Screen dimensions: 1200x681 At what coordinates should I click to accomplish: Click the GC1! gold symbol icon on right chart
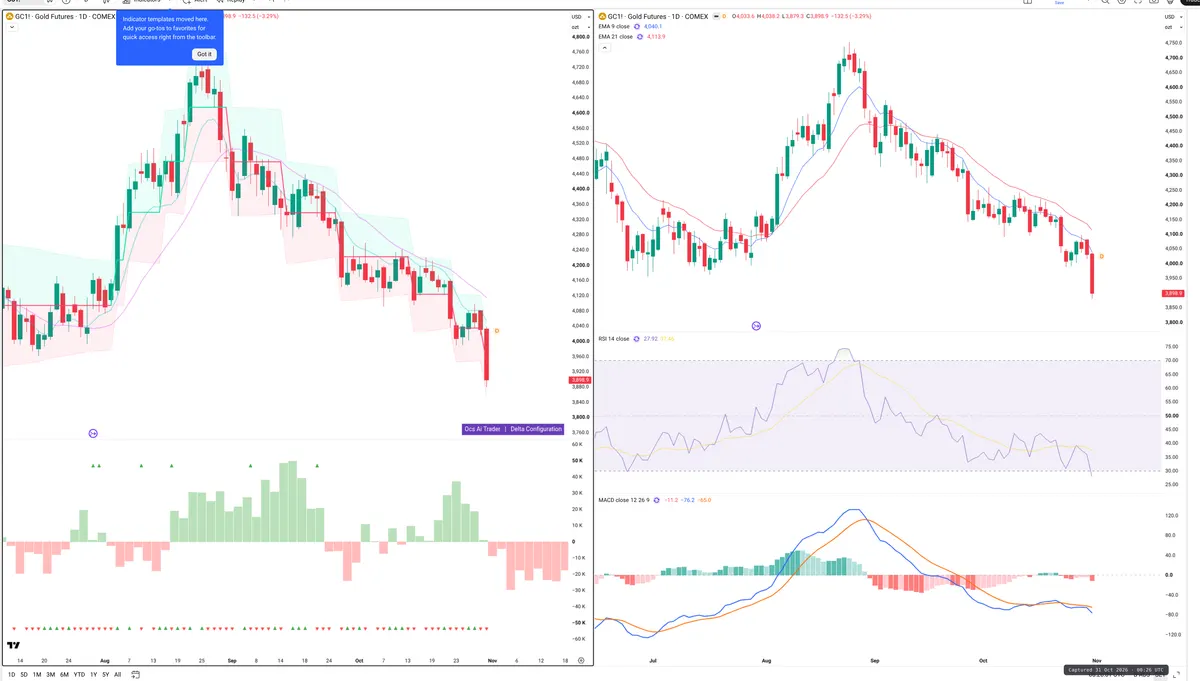(601, 16)
